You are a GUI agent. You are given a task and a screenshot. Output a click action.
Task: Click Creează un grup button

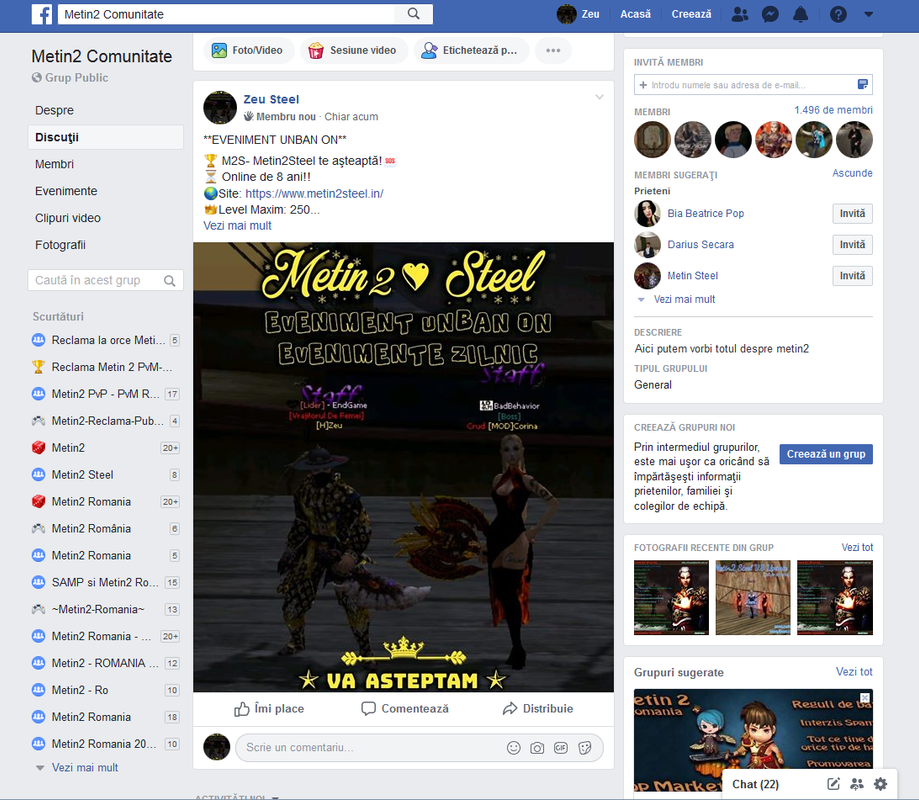click(x=826, y=454)
